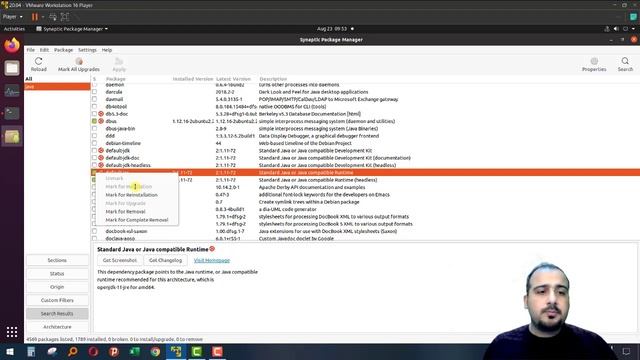Click the Get Screenshot button
This screenshot has height=360, width=640.
pyautogui.click(x=120, y=260)
